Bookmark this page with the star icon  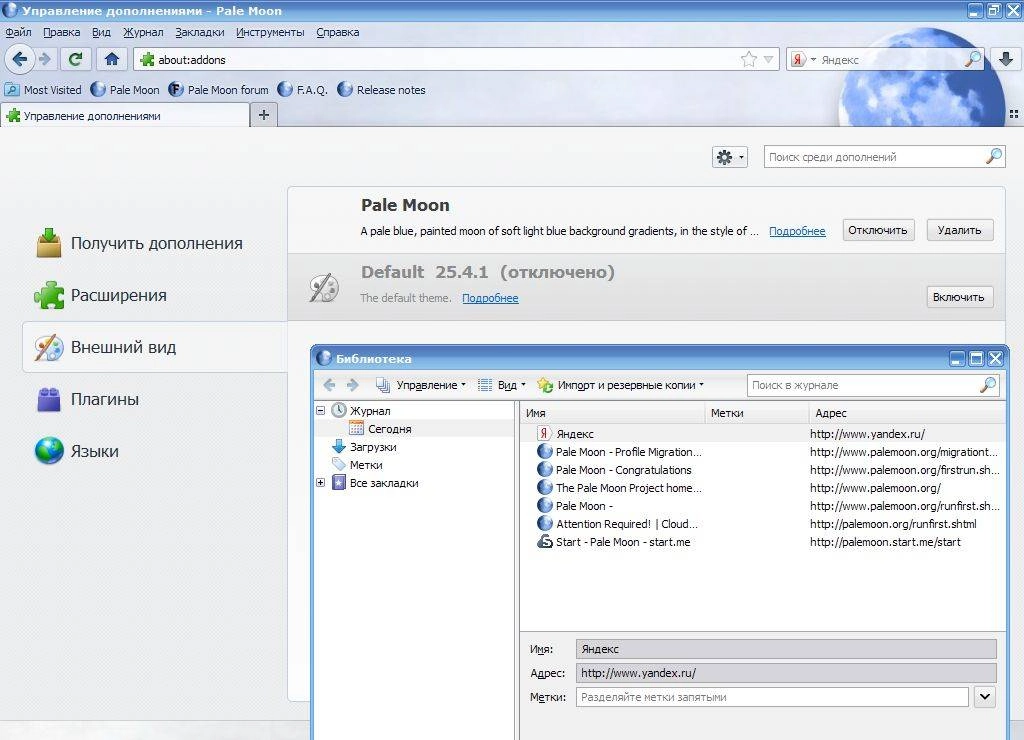tap(748, 59)
